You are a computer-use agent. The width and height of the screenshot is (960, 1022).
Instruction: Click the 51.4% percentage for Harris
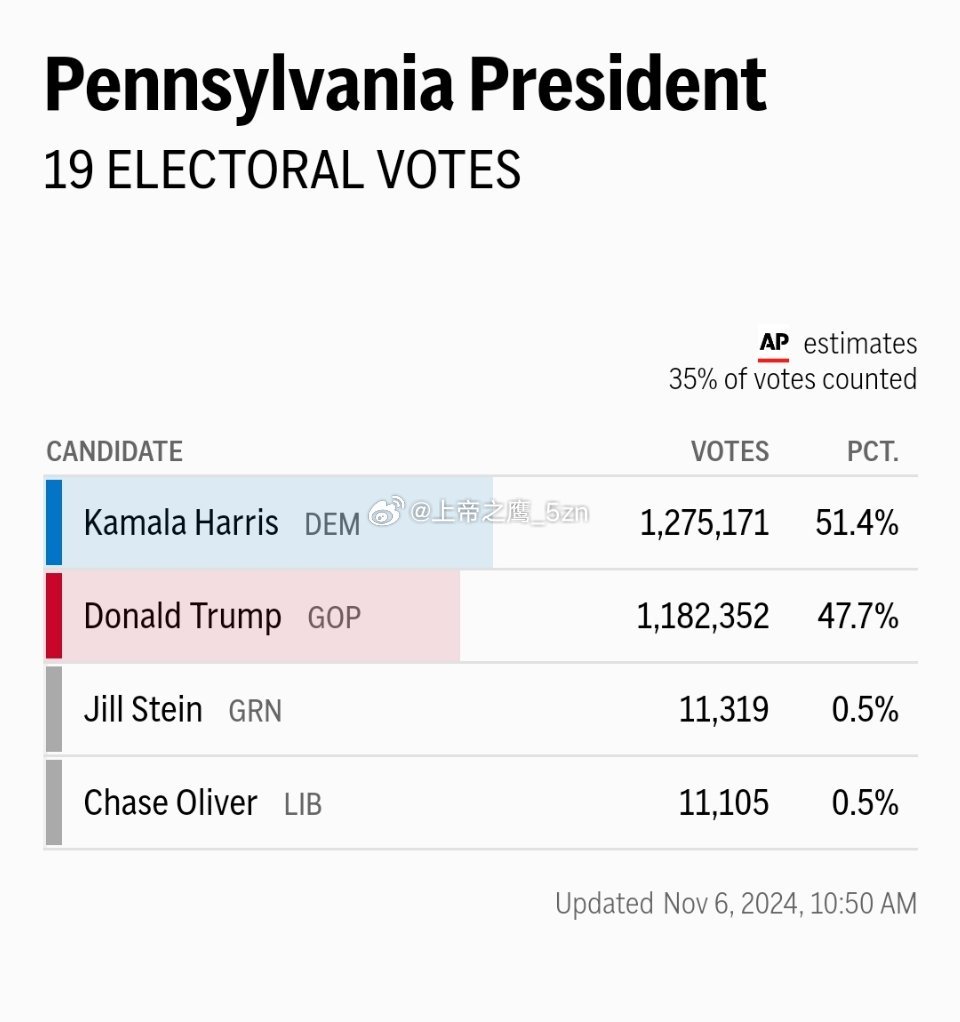point(857,523)
